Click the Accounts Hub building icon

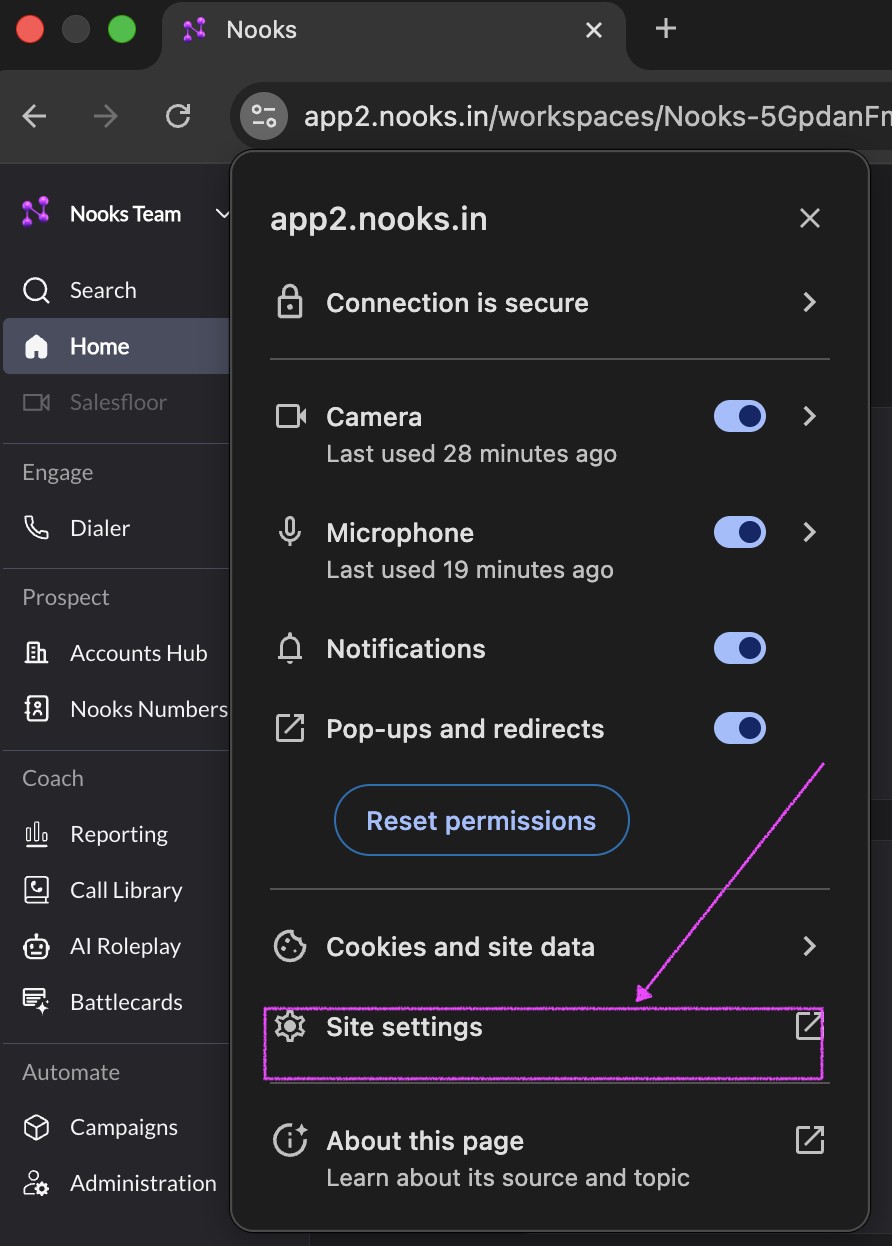click(36, 653)
